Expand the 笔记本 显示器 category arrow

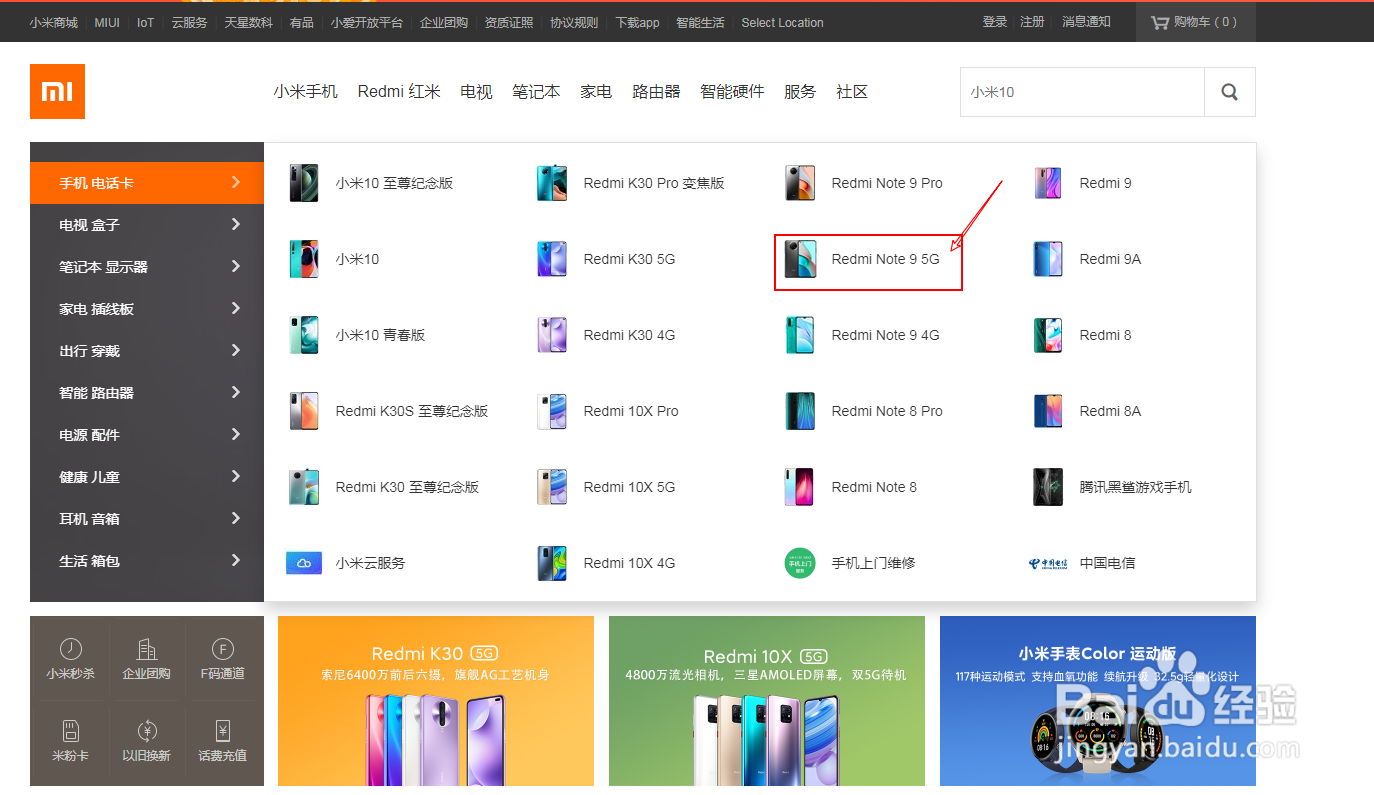pos(236,266)
